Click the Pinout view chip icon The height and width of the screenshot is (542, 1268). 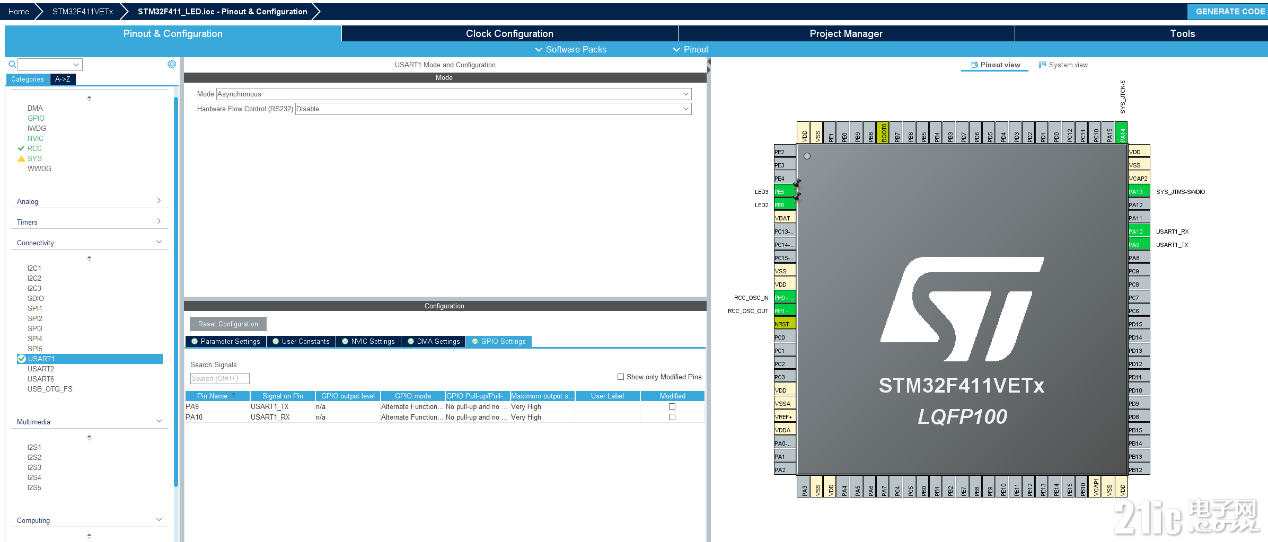[974, 65]
